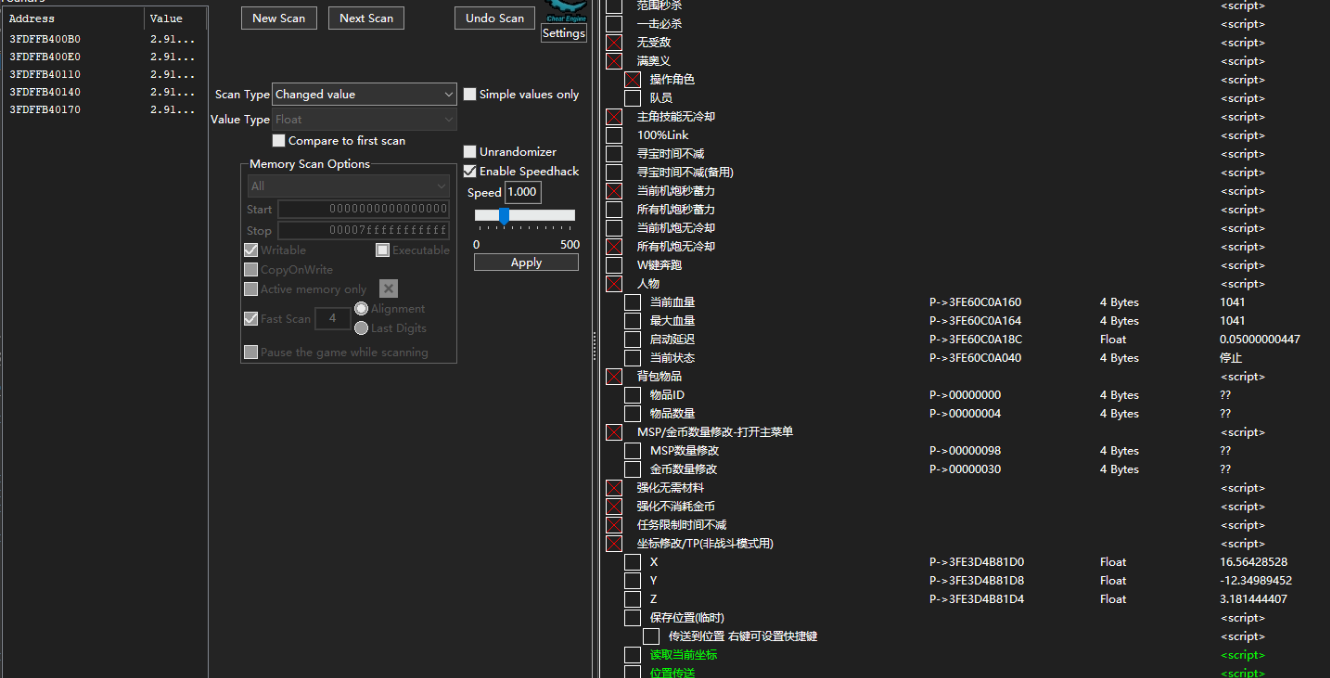Screen dimensions: 1330x678
Task: Select address 3FDFFB40110 in results list
Action: (x=45, y=75)
